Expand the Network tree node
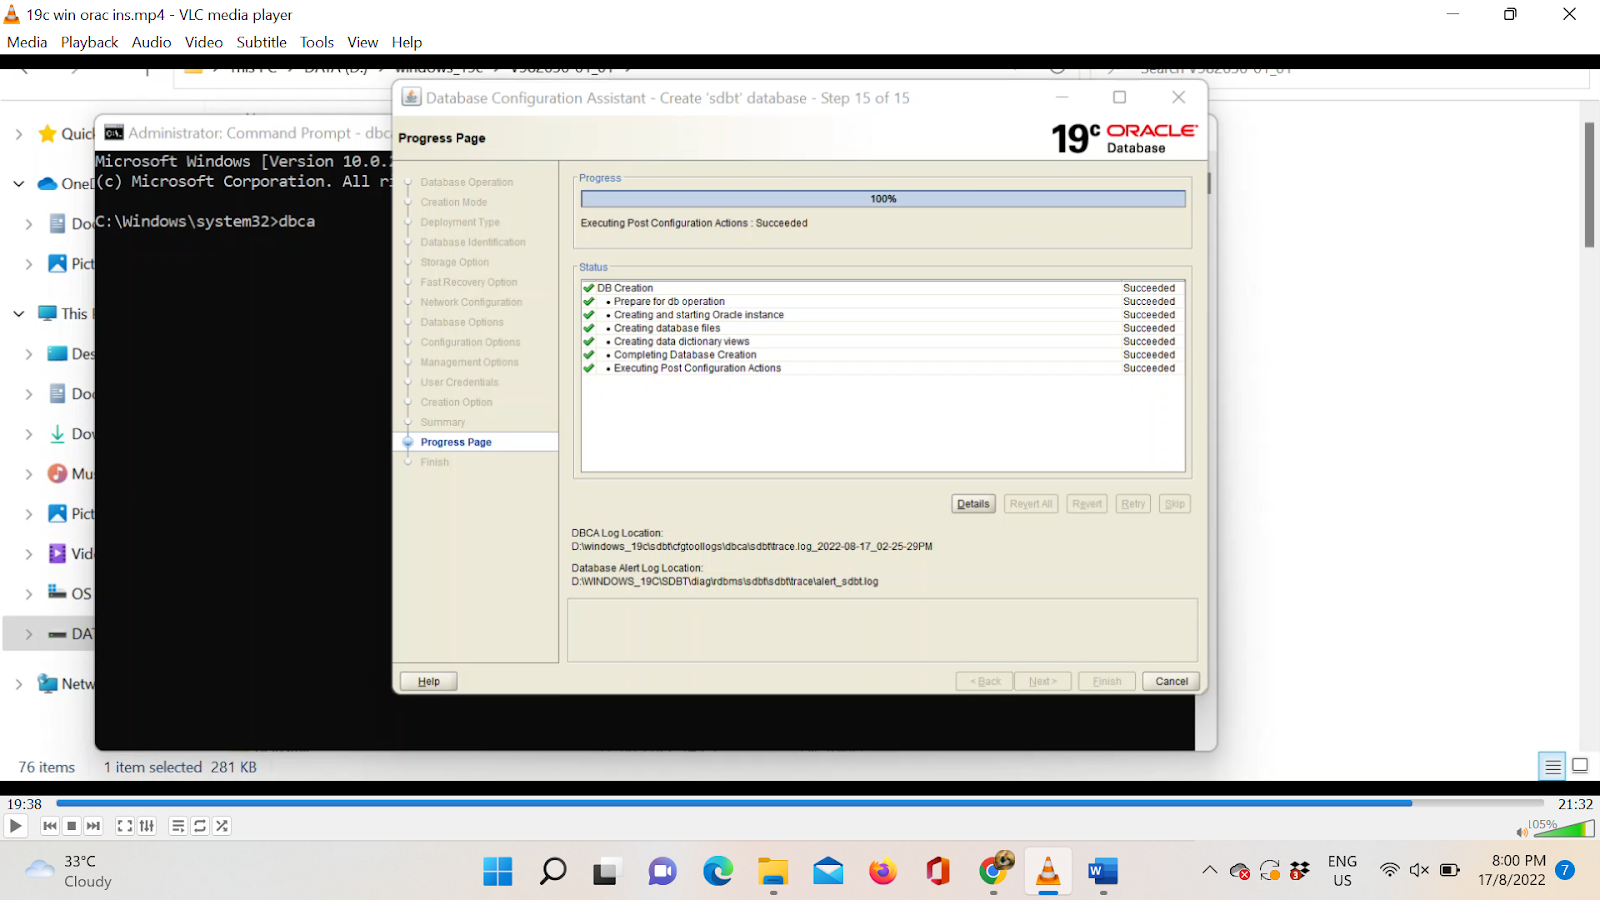1600x900 pixels. coord(18,684)
